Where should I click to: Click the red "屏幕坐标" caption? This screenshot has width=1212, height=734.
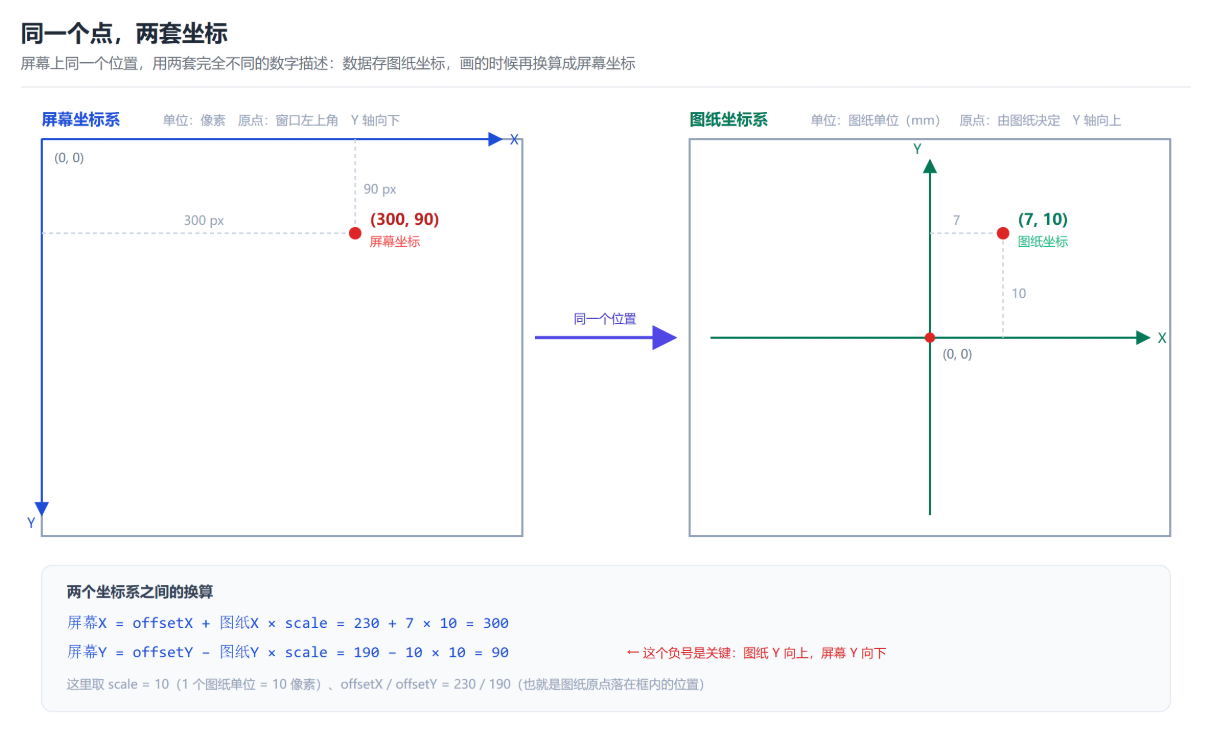395,242
